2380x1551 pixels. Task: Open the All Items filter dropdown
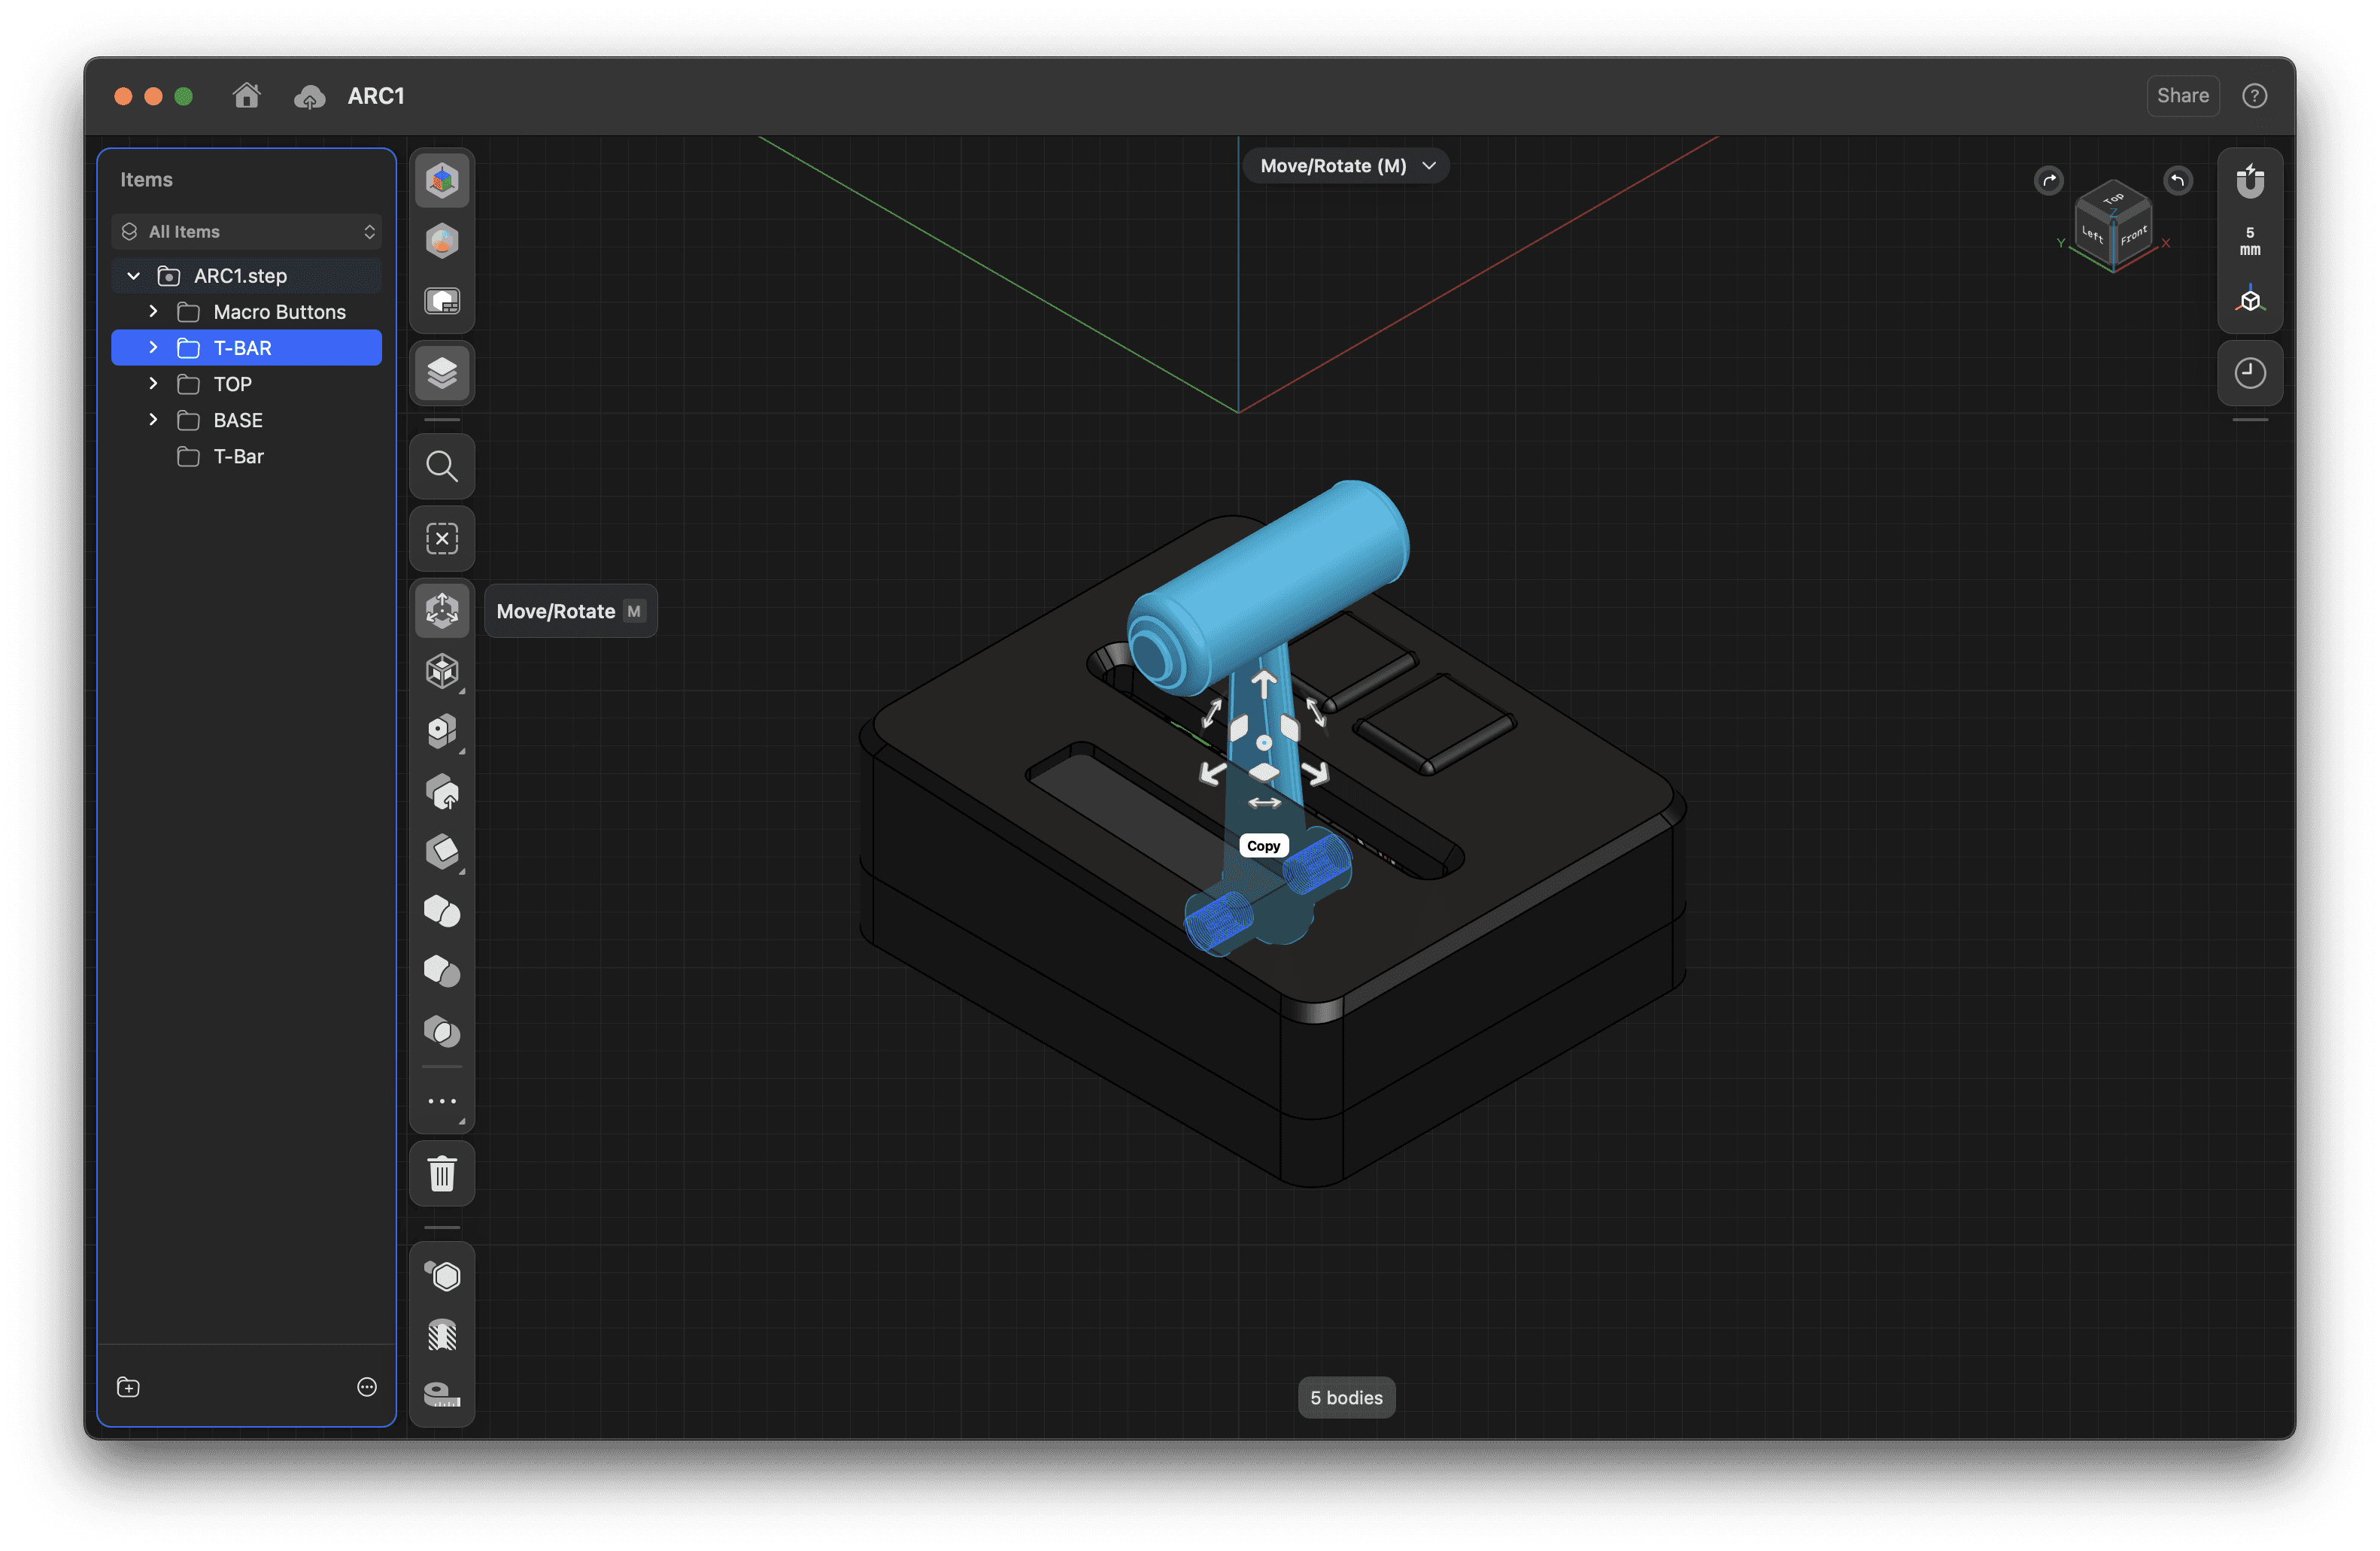pyautogui.click(x=247, y=232)
